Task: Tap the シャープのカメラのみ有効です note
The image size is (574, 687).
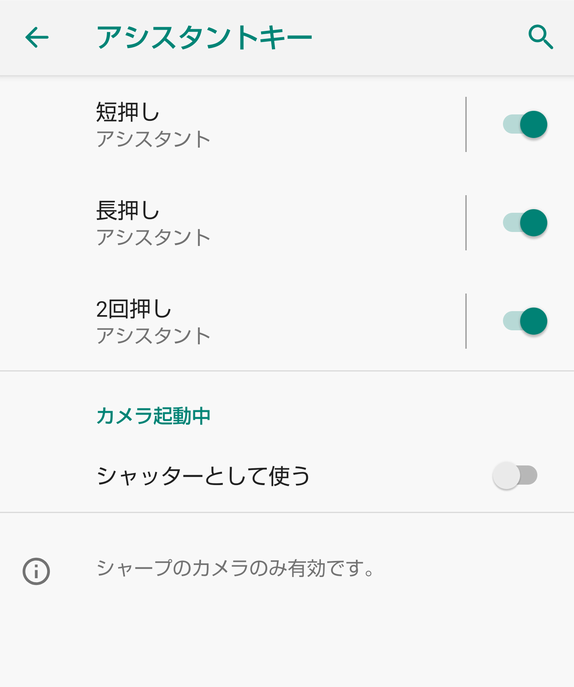Action: coord(235,568)
